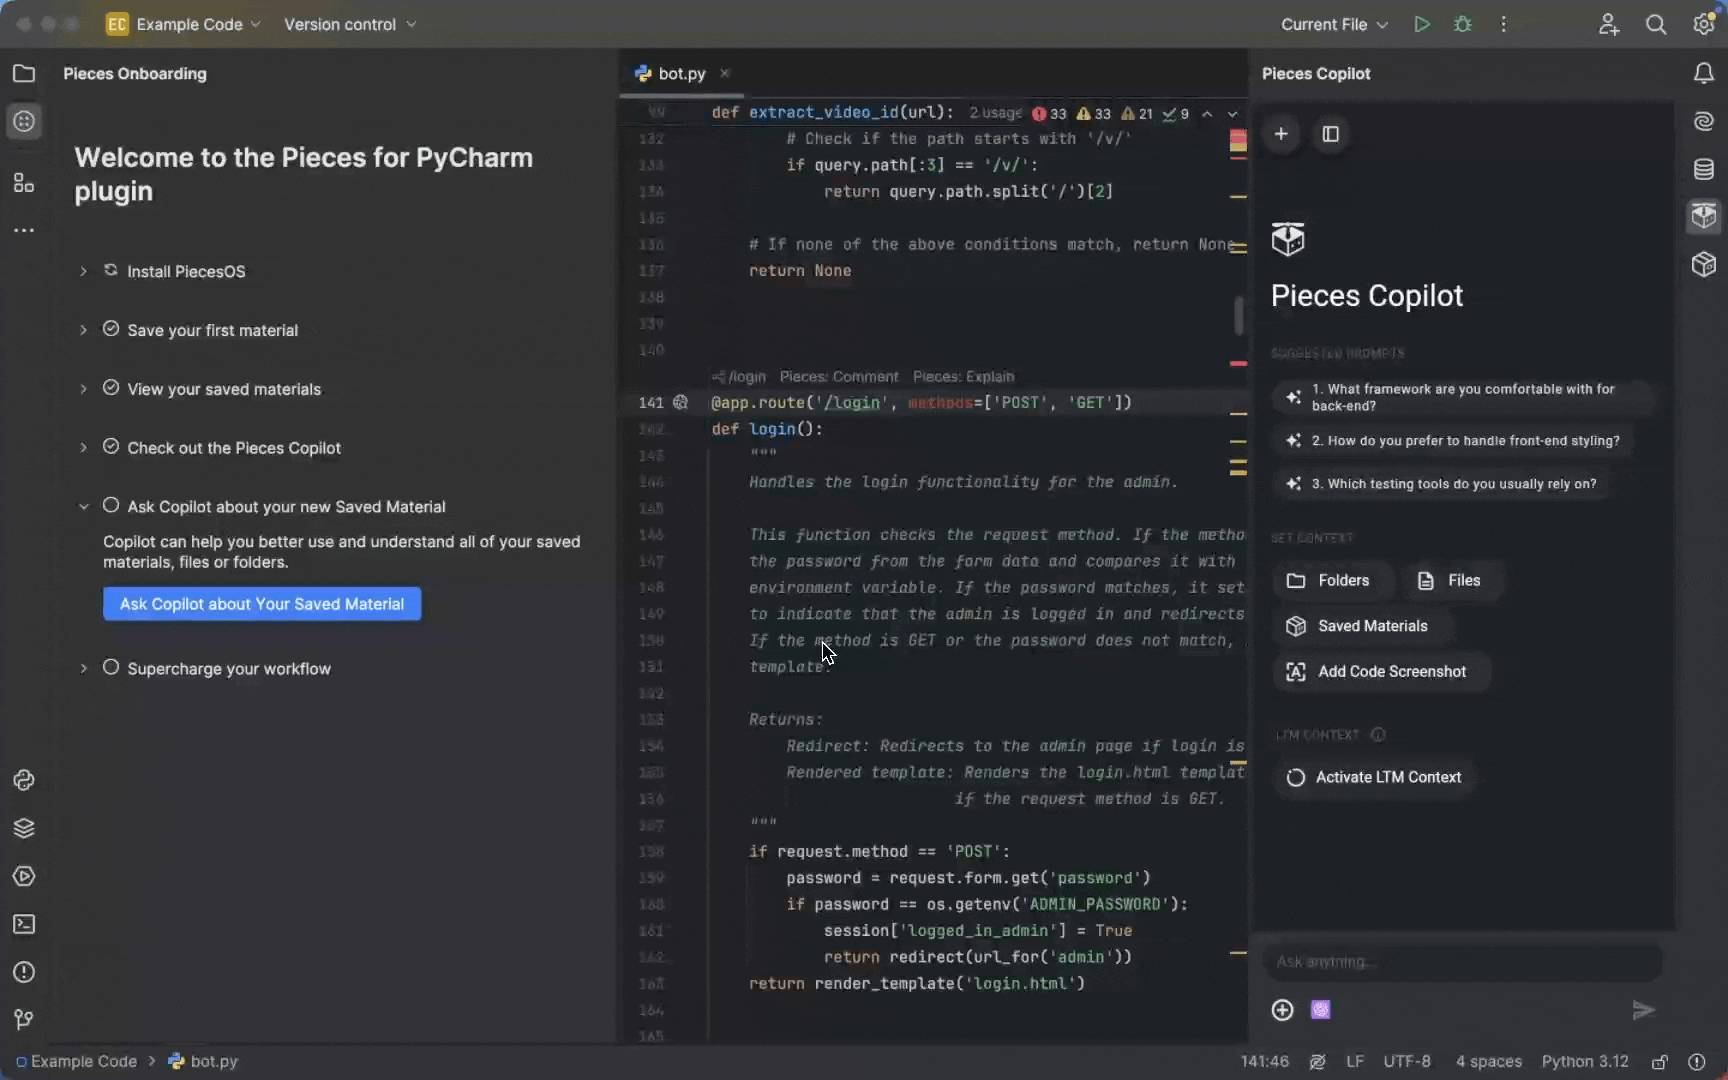Image resolution: width=1728 pixels, height=1080 pixels.
Task: Expand View your saved materials step
Action: (x=84, y=389)
